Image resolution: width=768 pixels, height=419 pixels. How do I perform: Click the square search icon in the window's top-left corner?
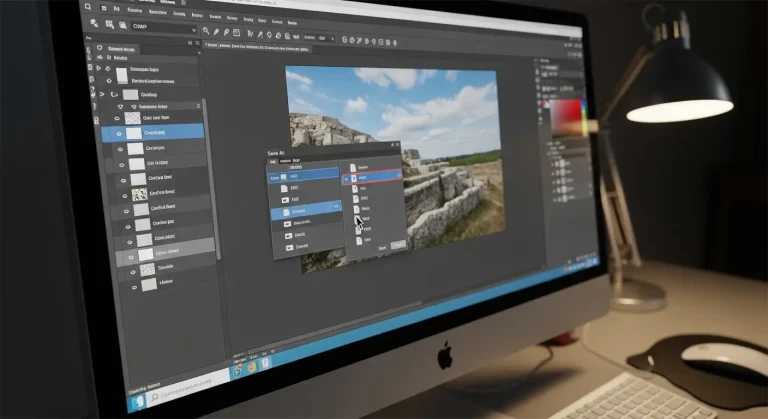click(x=88, y=6)
